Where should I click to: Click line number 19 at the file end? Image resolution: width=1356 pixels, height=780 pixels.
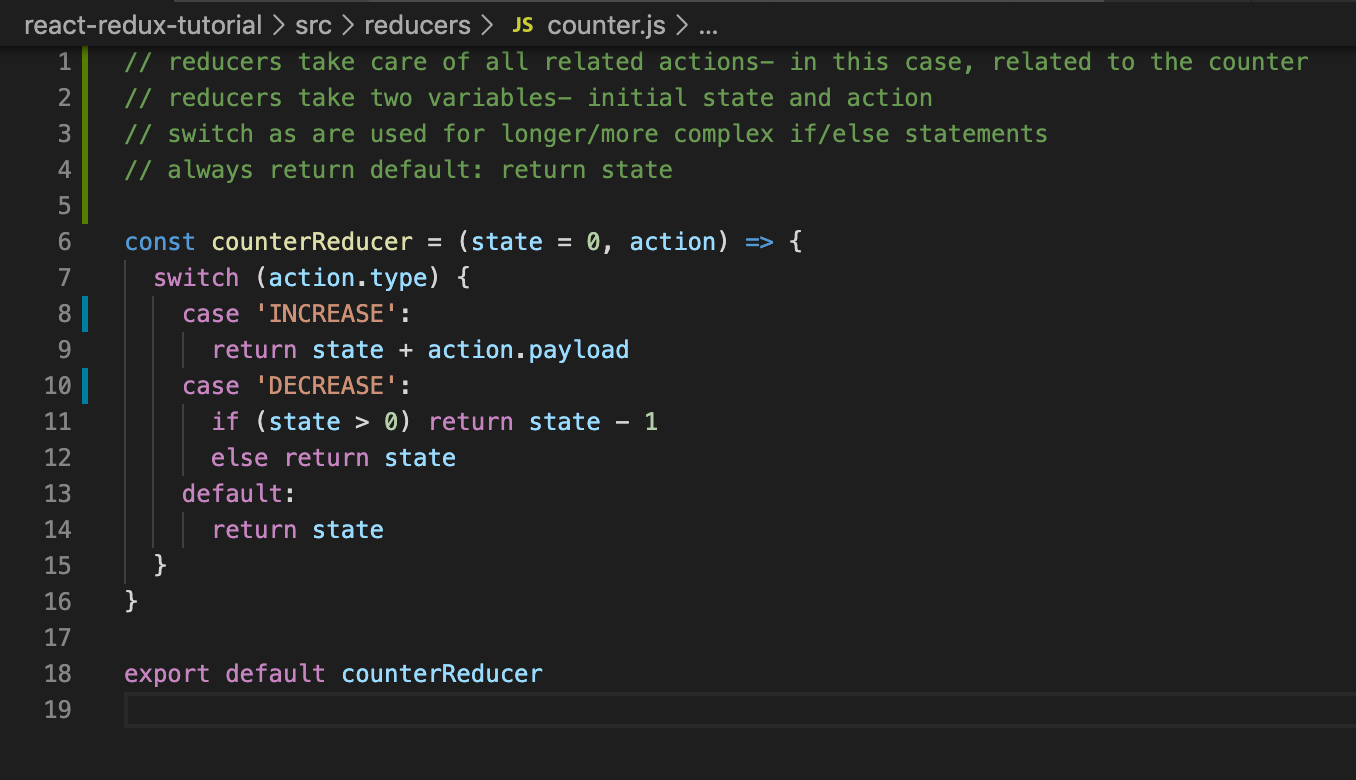coord(58,709)
